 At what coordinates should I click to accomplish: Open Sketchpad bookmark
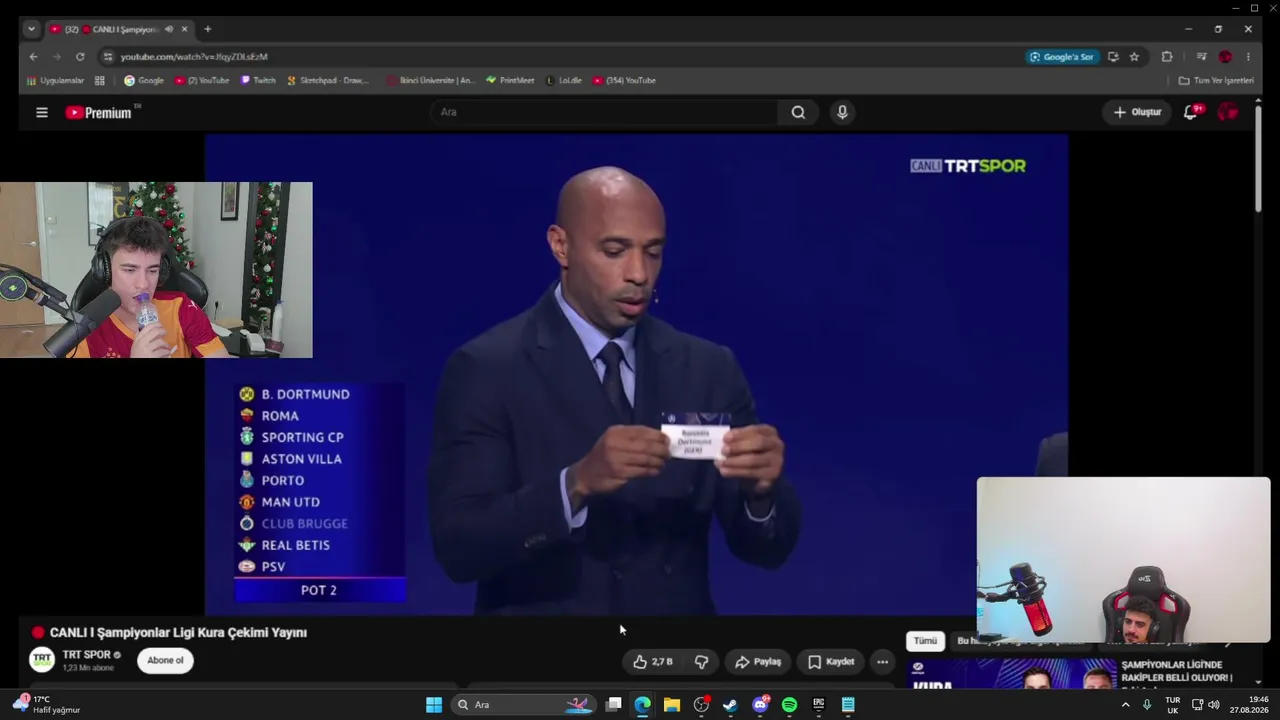coord(327,81)
